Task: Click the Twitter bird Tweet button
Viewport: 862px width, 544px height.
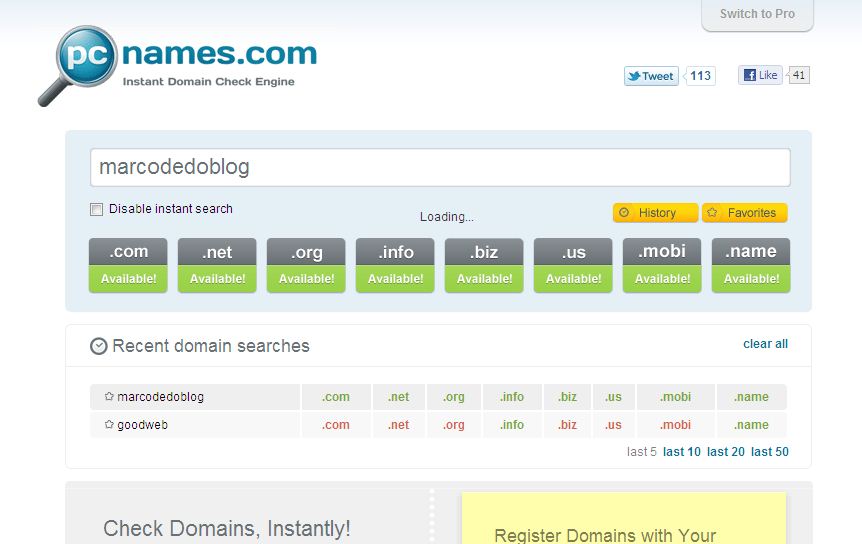Action: (651, 76)
